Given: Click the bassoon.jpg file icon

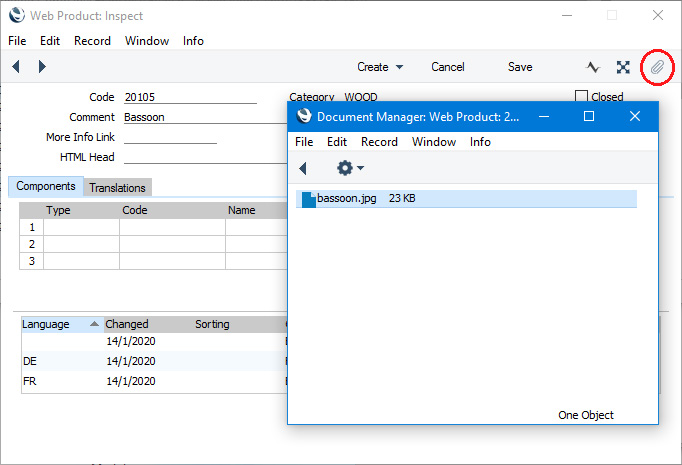Looking at the screenshot, I should pyautogui.click(x=309, y=199).
